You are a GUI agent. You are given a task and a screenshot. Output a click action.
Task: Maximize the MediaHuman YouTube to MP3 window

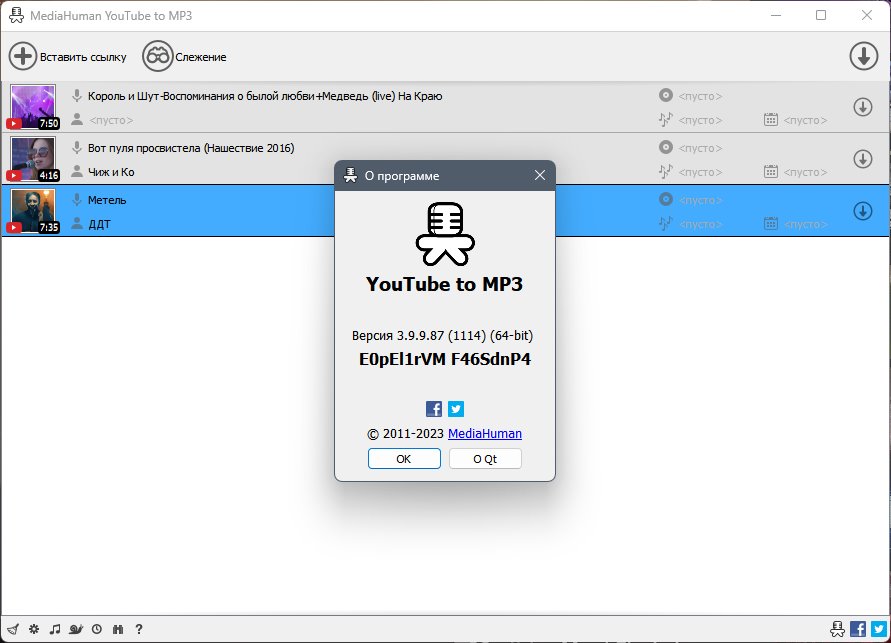pyautogui.click(x=821, y=15)
